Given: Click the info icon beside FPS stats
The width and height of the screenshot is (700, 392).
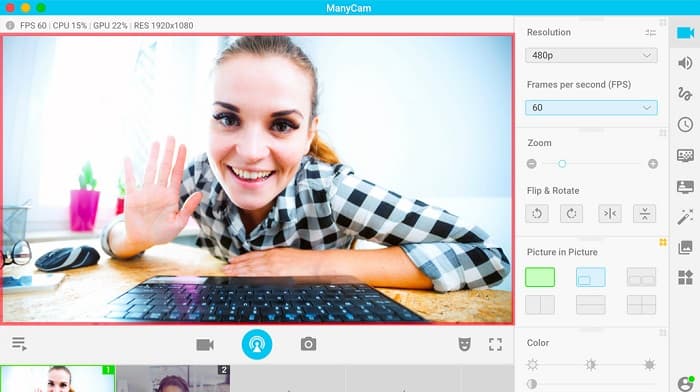Looking at the screenshot, I should tap(10, 25).
